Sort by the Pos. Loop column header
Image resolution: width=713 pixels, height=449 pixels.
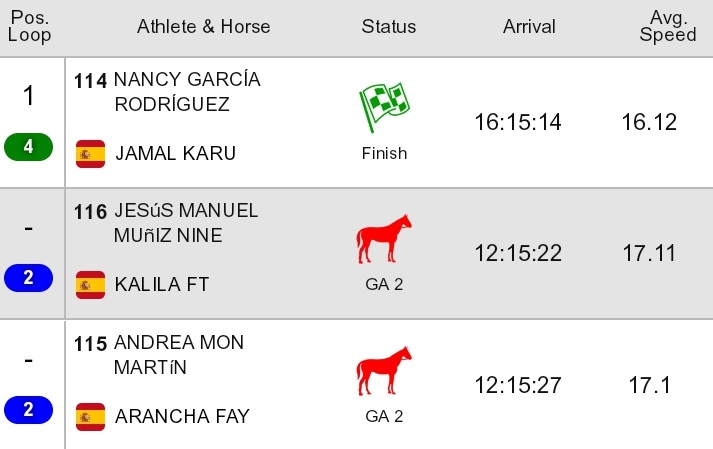[30, 28]
